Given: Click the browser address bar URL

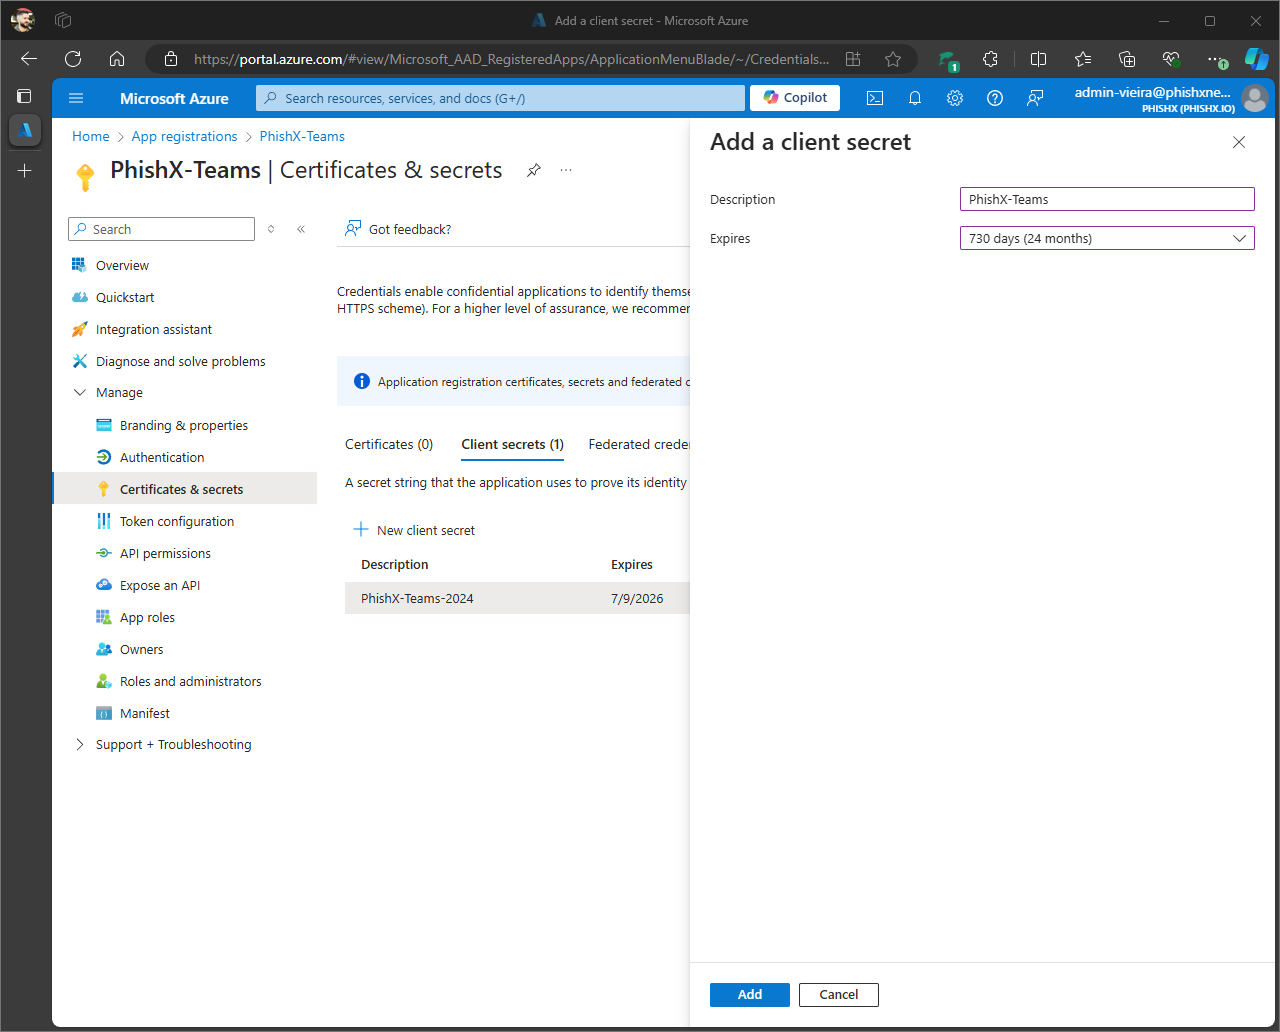Looking at the screenshot, I should 511,59.
